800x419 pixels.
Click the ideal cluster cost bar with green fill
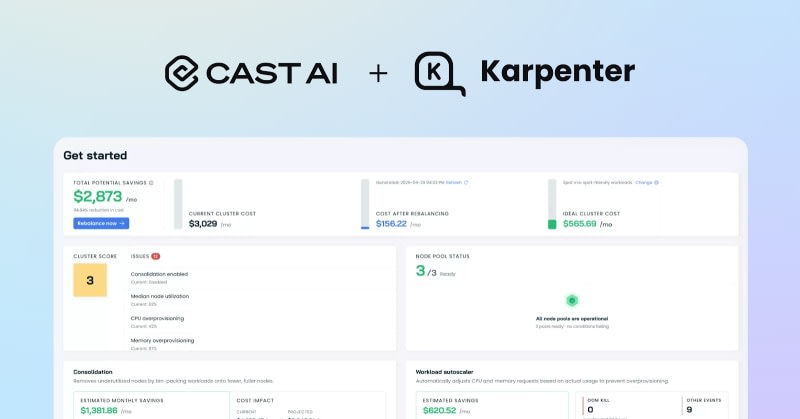pos(552,204)
